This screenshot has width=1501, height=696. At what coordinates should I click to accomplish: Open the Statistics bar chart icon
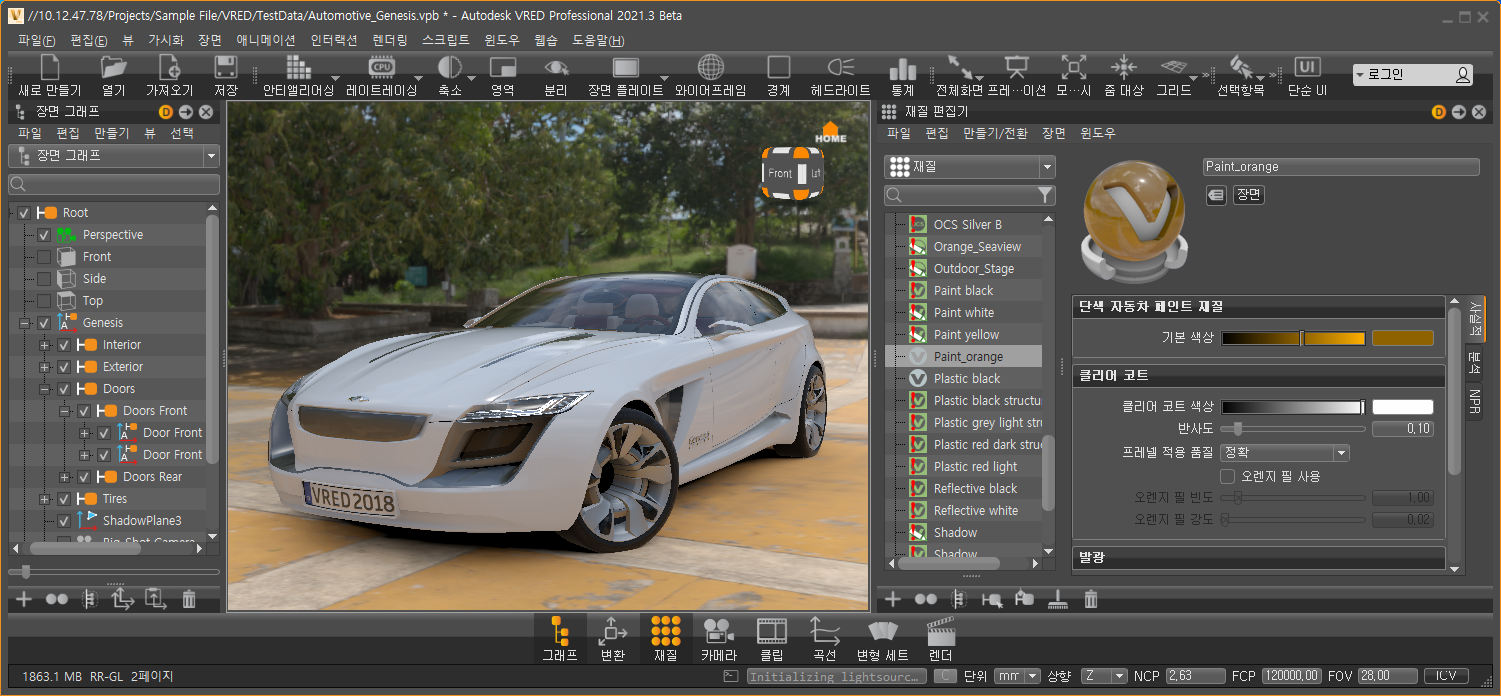point(902,68)
